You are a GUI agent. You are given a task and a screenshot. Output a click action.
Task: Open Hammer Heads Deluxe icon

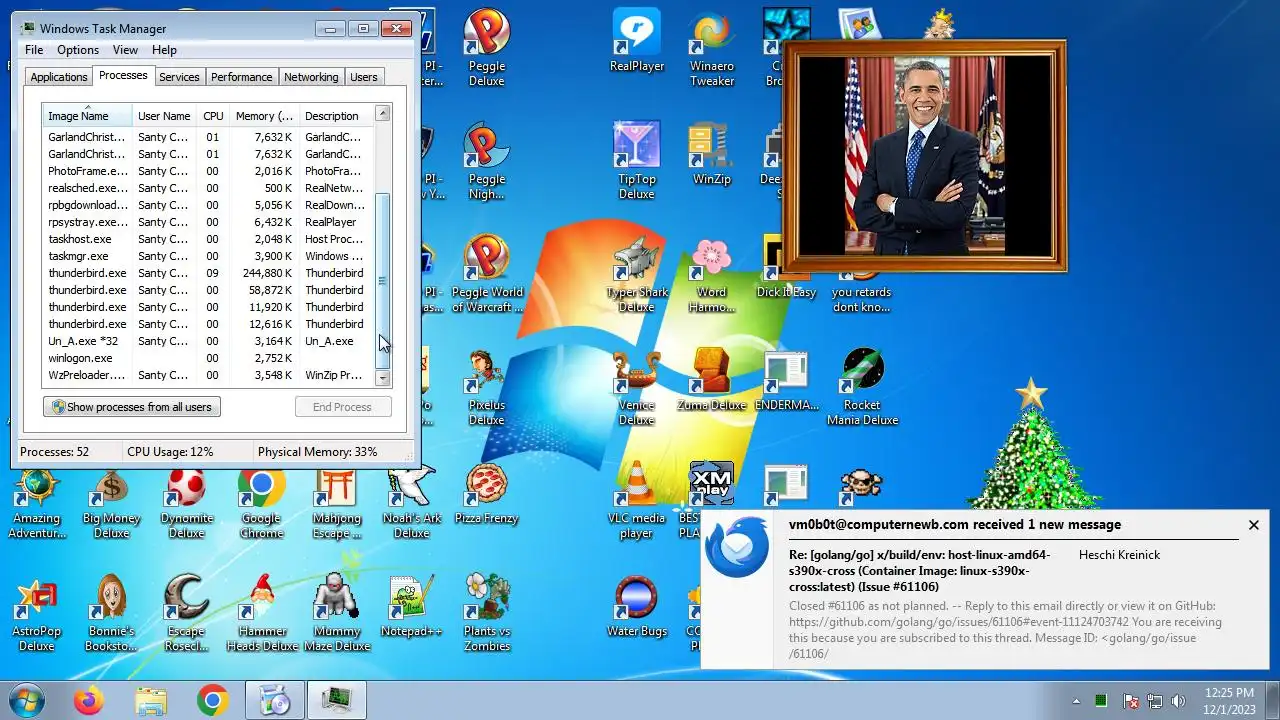[x=262, y=612]
